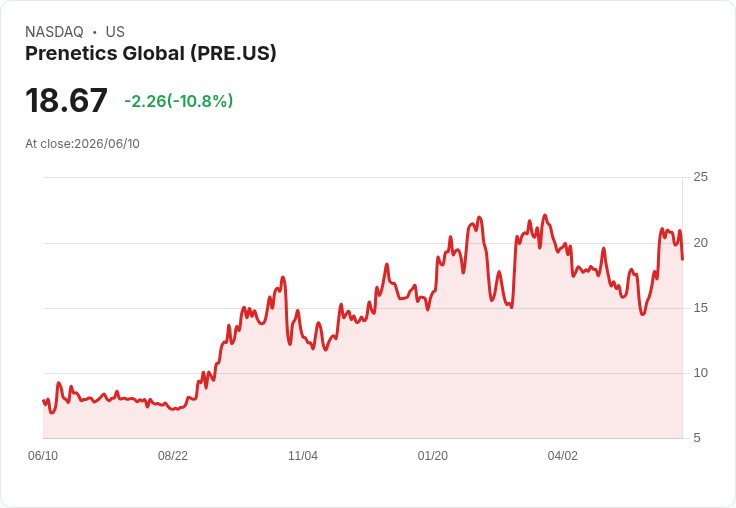This screenshot has width=736, height=508.
Task: Click the leftmost start of the price line
Action: [43, 400]
